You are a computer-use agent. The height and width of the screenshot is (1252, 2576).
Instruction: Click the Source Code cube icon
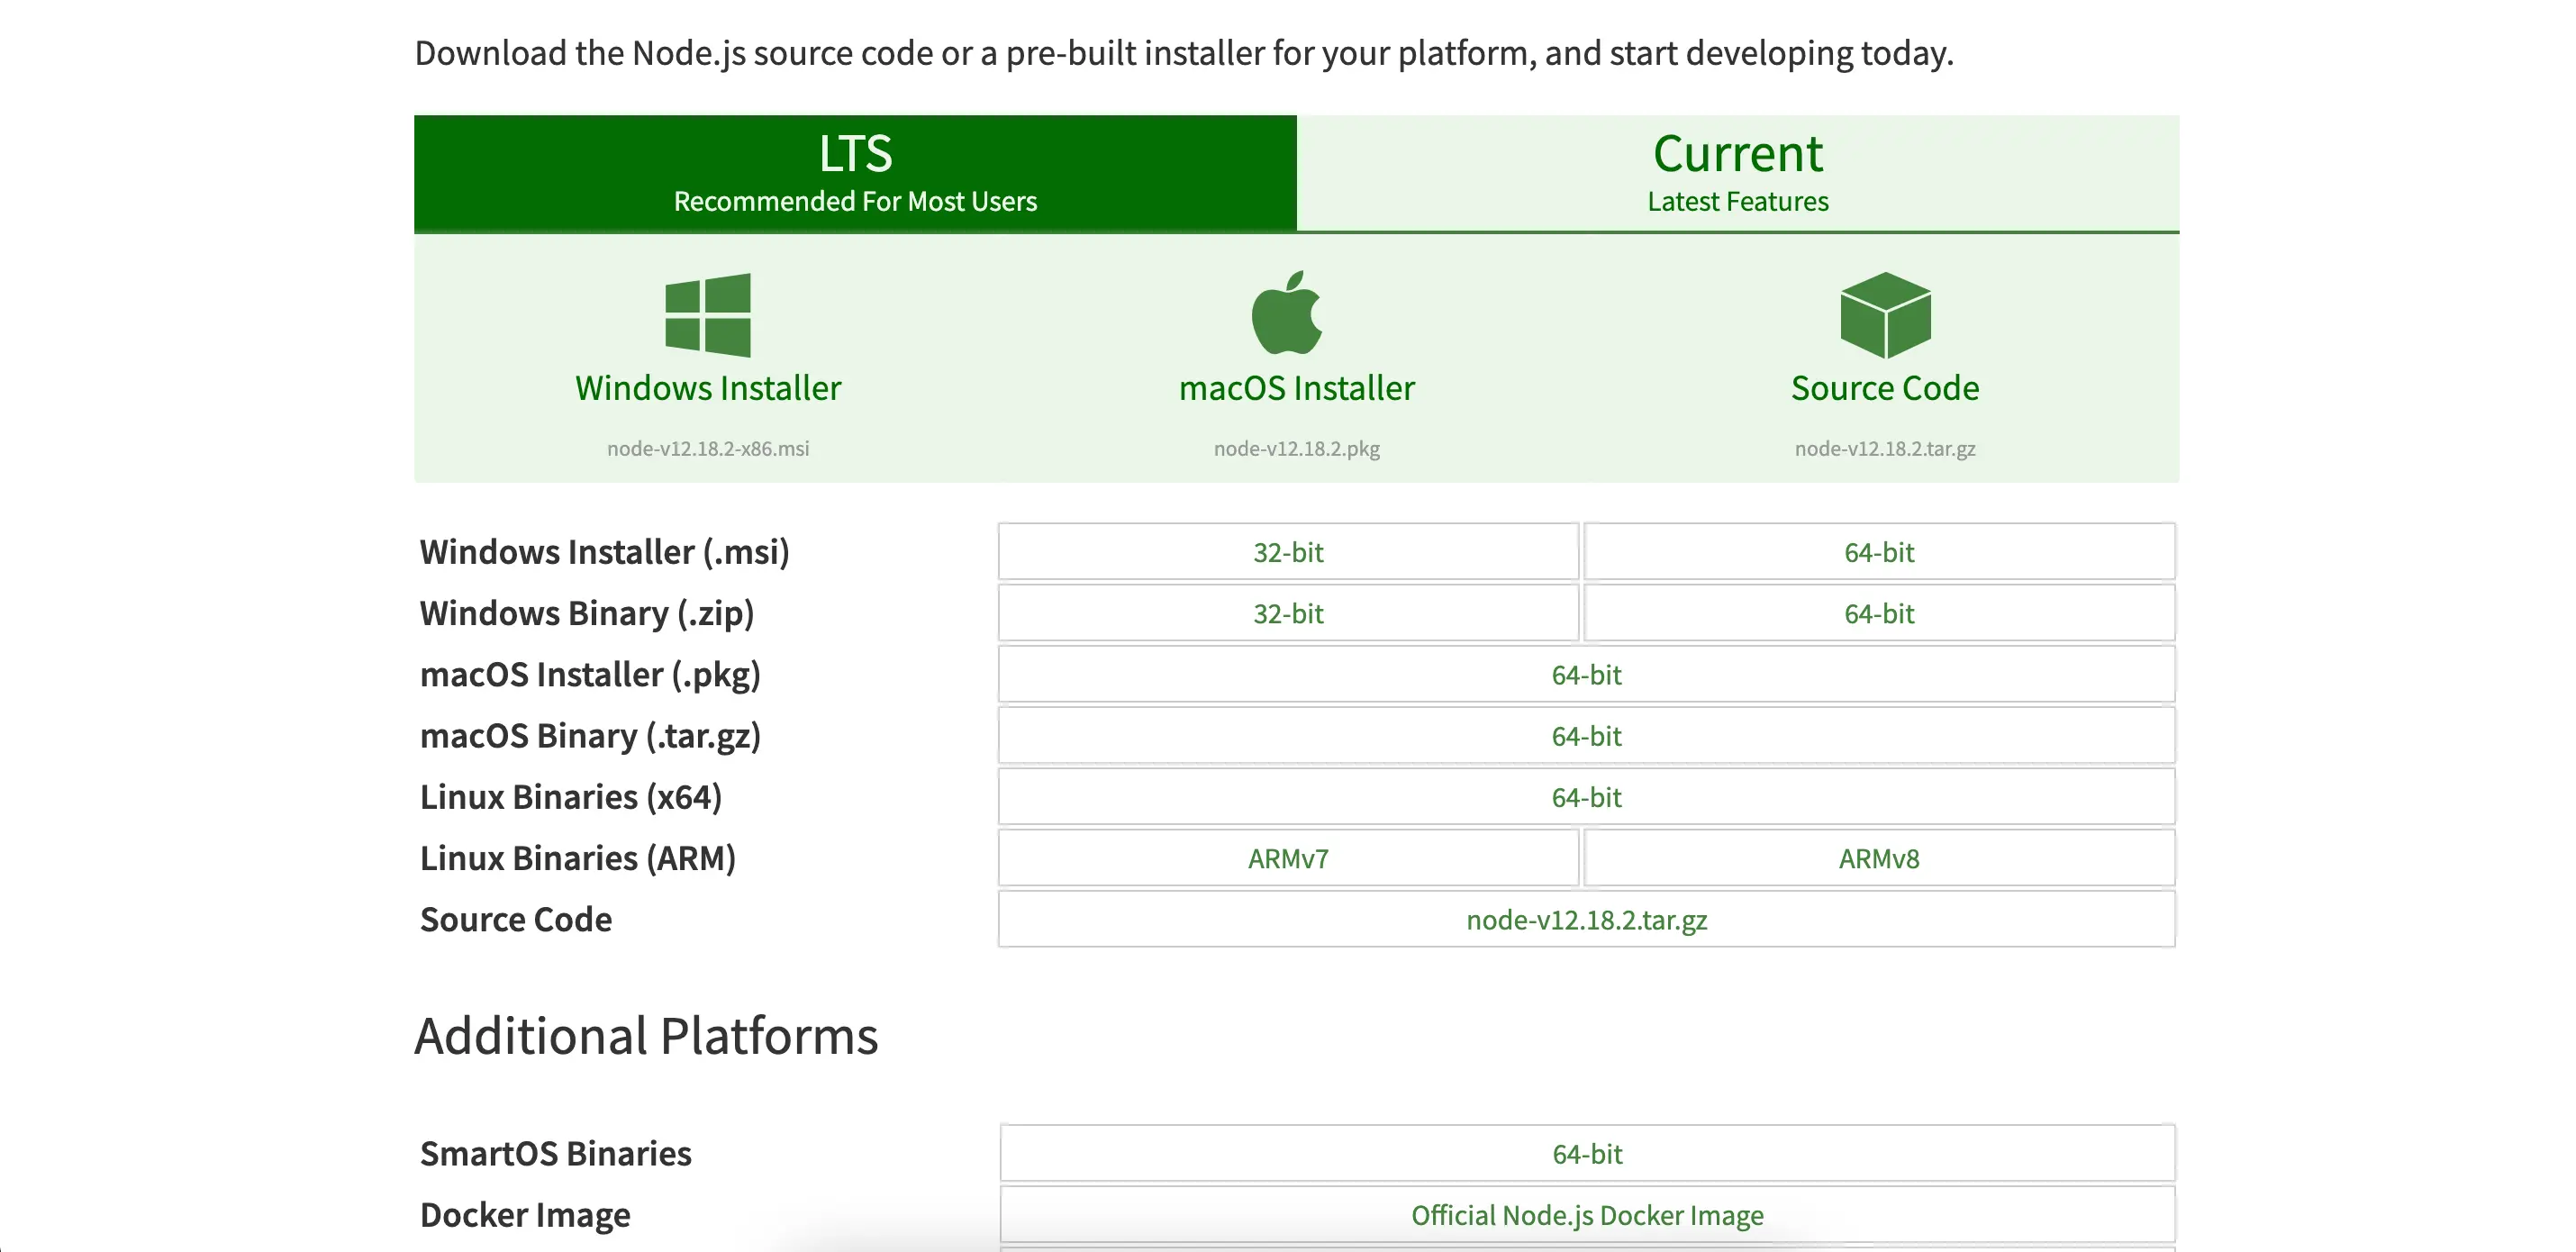click(x=1885, y=315)
